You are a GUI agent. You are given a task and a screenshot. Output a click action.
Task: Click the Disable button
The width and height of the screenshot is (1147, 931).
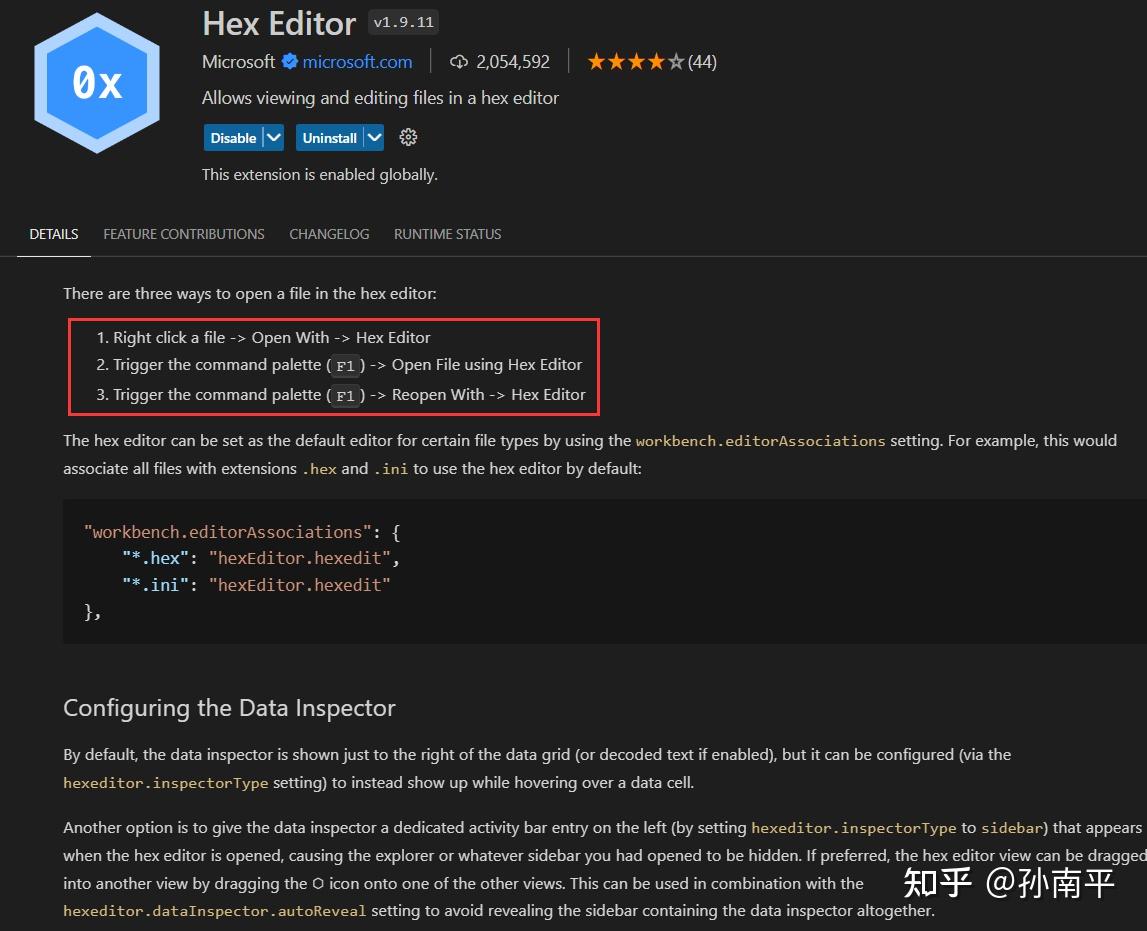233,137
